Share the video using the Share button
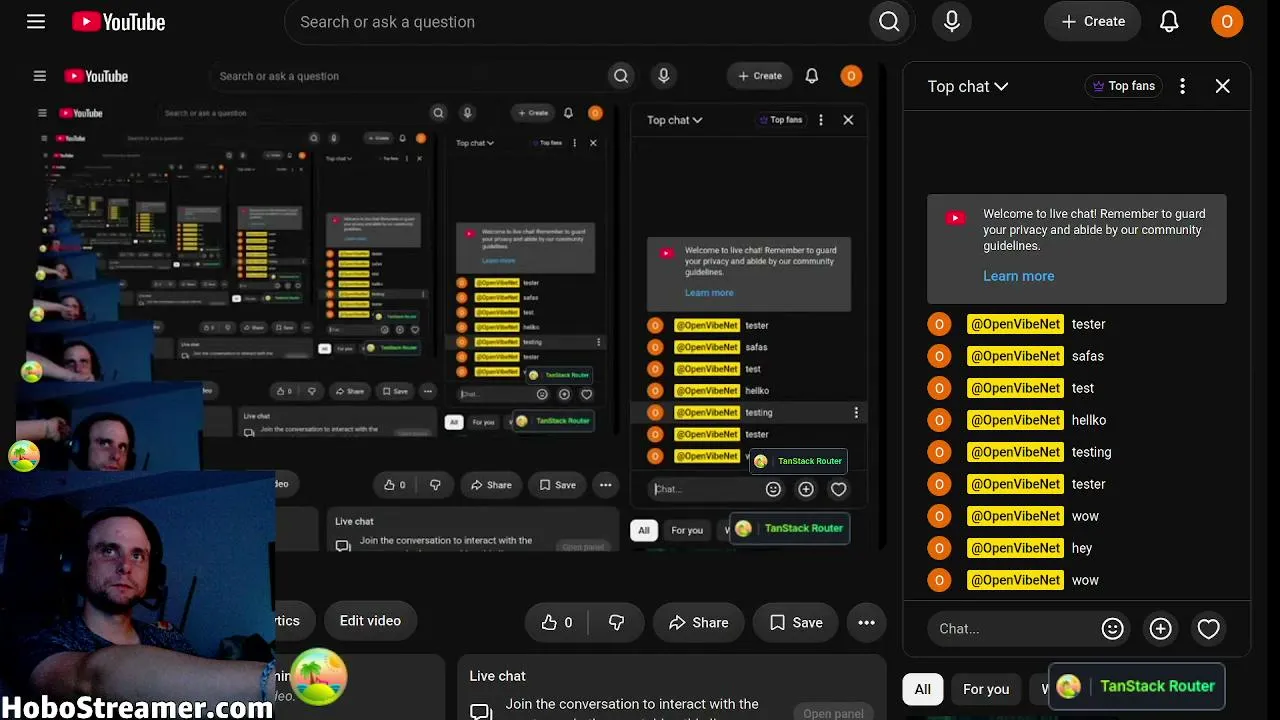Viewport: 1280px width, 720px height. [698, 622]
